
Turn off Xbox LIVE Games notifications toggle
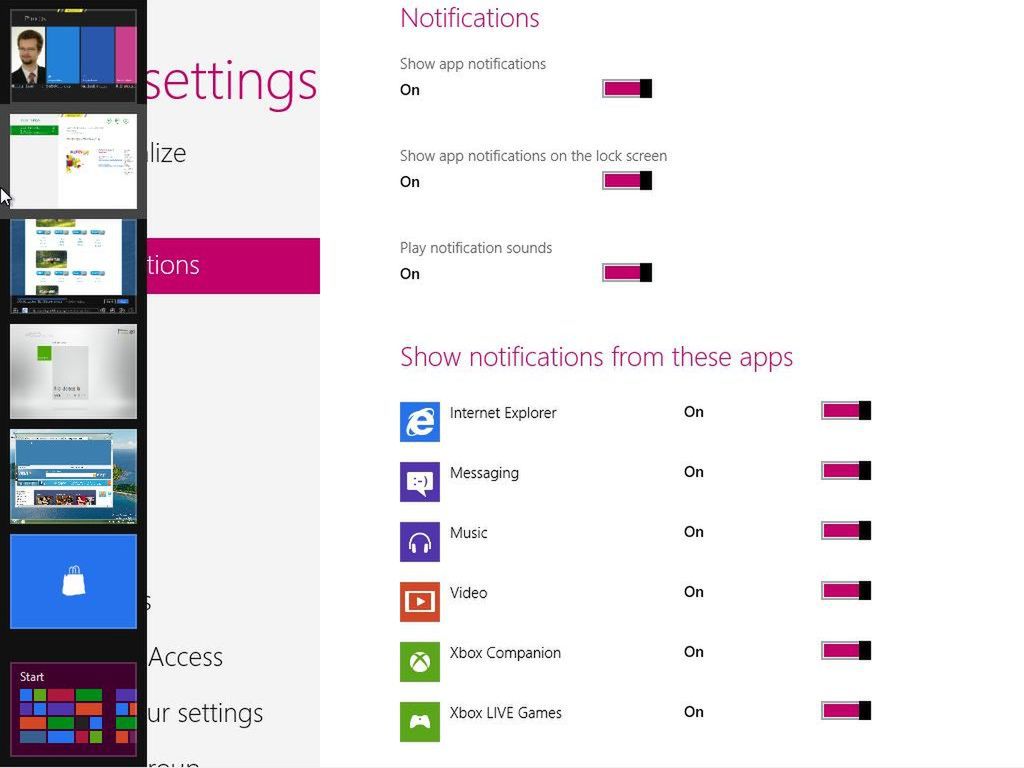(x=846, y=711)
